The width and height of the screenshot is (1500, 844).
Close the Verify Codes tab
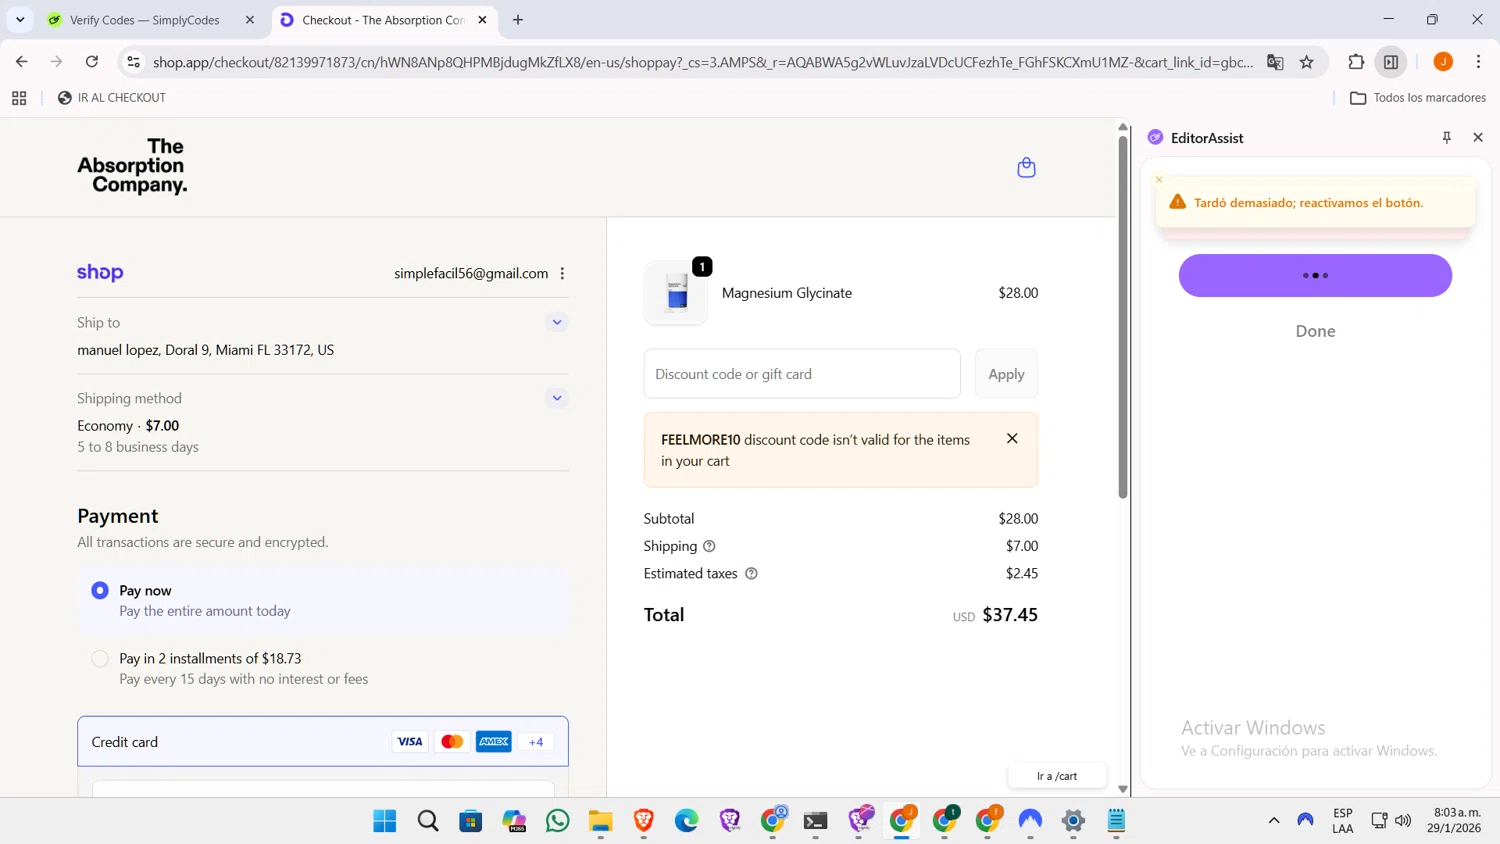click(250, 20)
